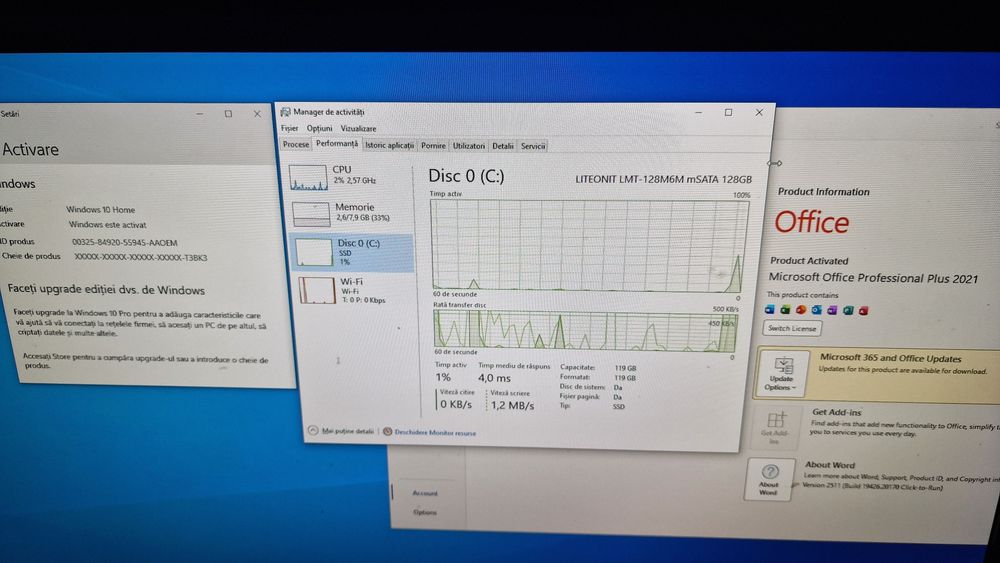The image size is (1000, 563).
Task: Click product ID 00325-84920-55945-AAOEM
Action: pos(124,242)
